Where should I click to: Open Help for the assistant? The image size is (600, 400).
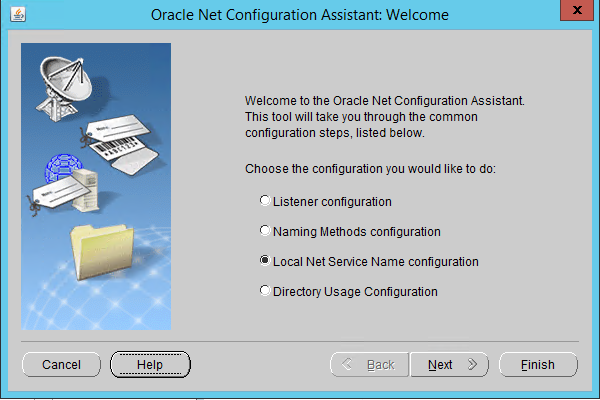(x=150, y=364)
